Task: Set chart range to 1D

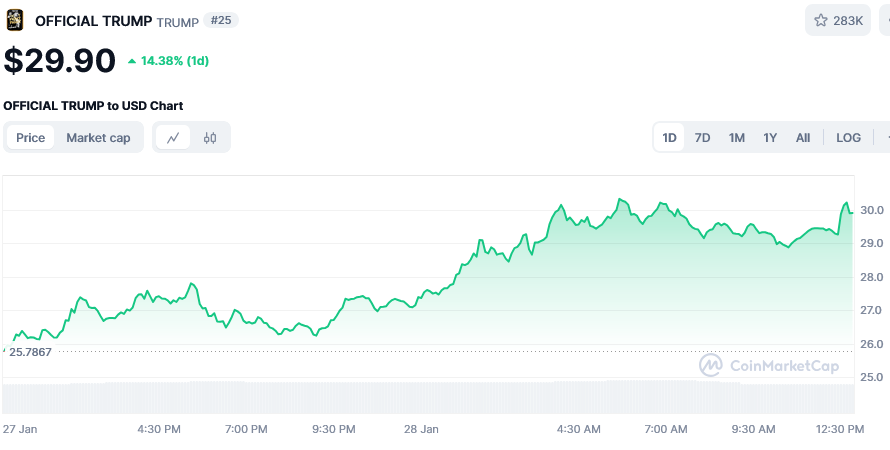Action: click(x=670, y=137)
